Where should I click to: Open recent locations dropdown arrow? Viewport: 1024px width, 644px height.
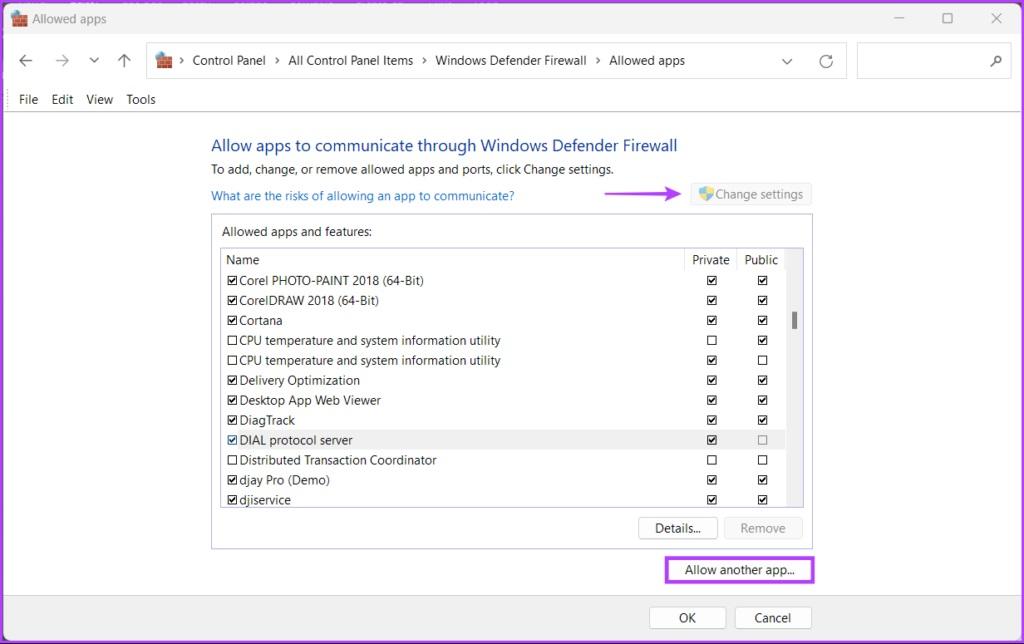point(94,61)
